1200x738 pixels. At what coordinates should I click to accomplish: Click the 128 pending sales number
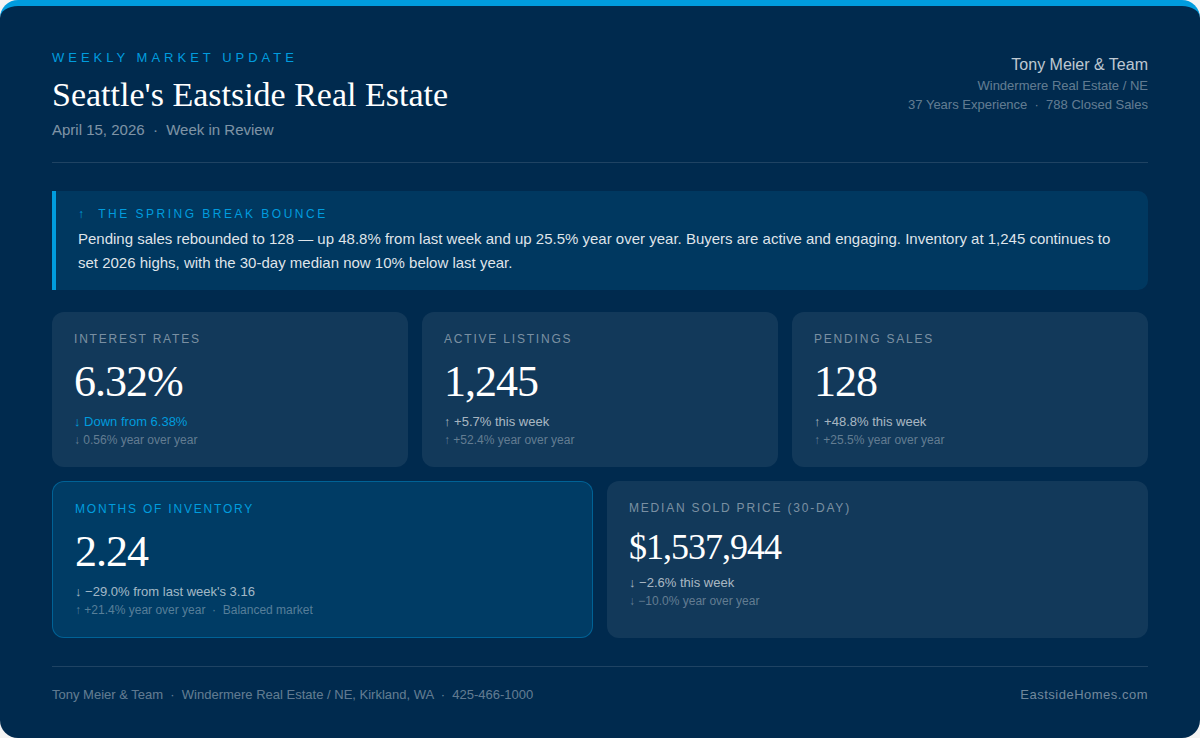[x=846, y=382]
